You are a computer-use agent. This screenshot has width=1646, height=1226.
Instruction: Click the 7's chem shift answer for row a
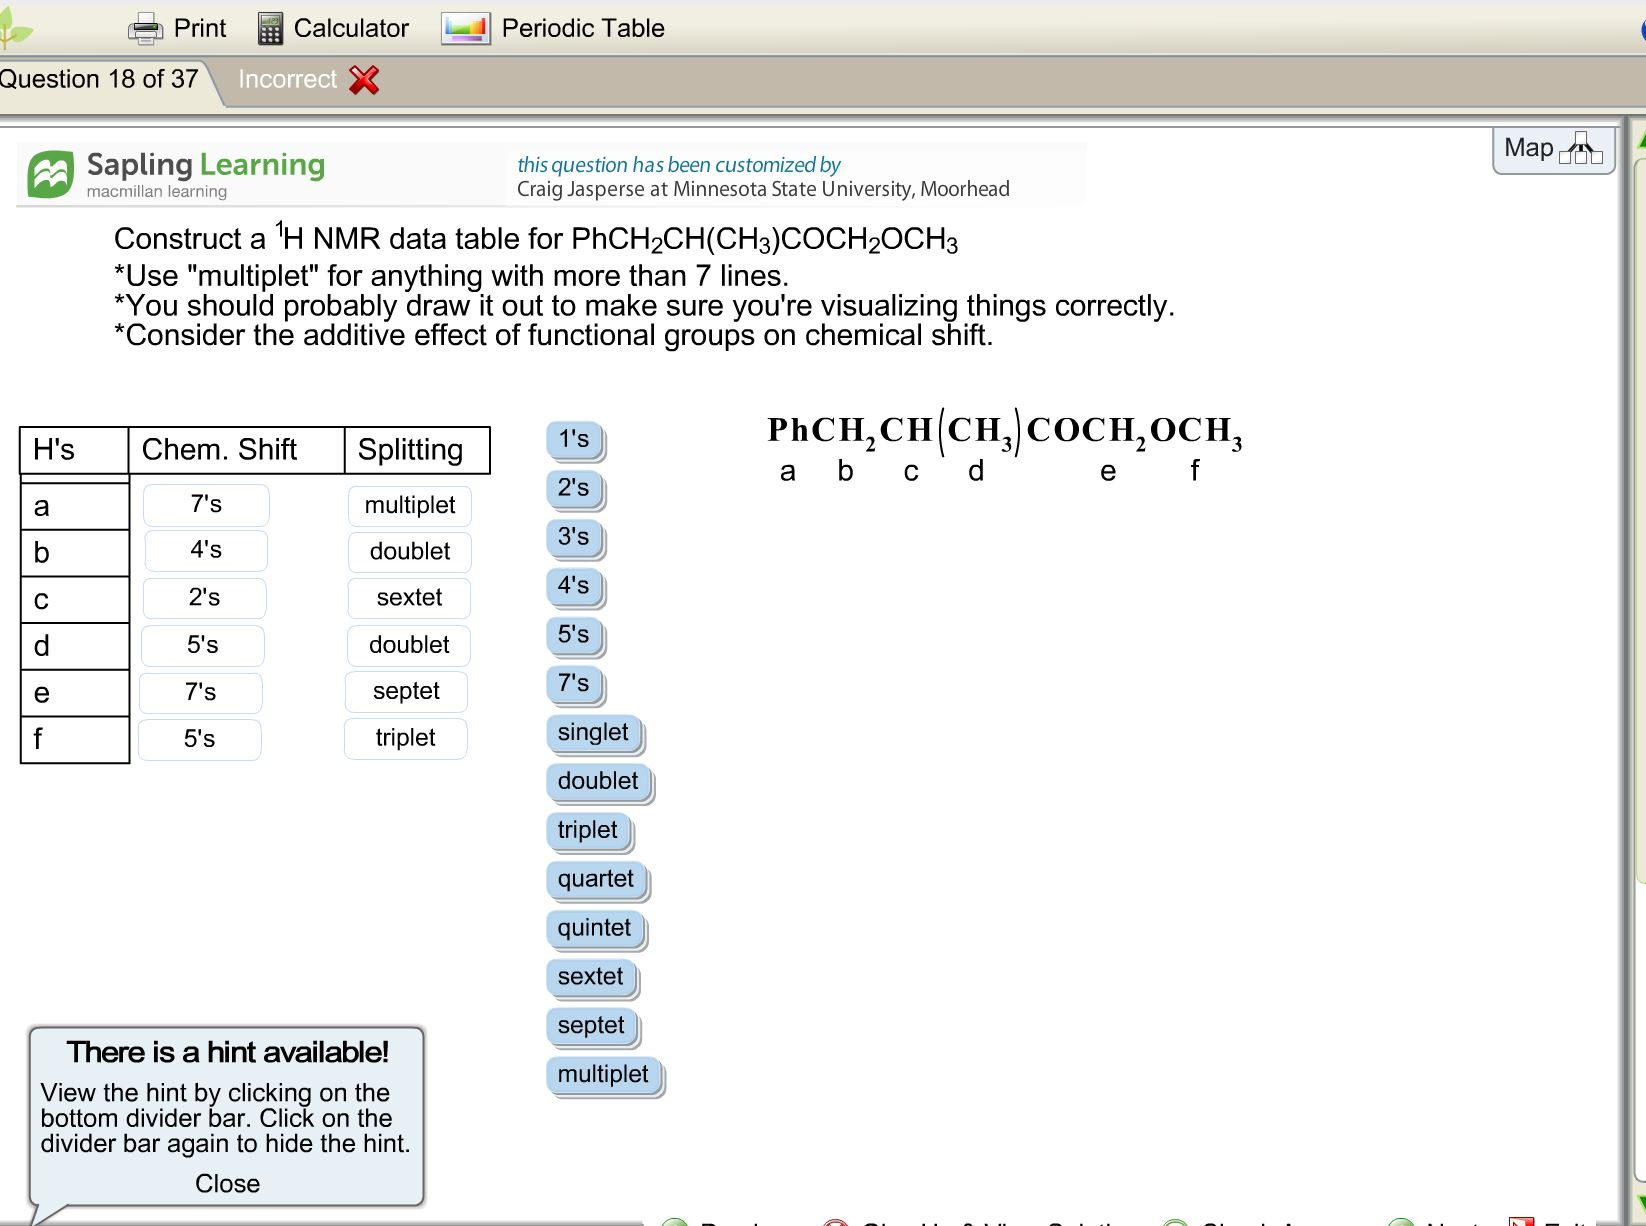click(206, 504)
